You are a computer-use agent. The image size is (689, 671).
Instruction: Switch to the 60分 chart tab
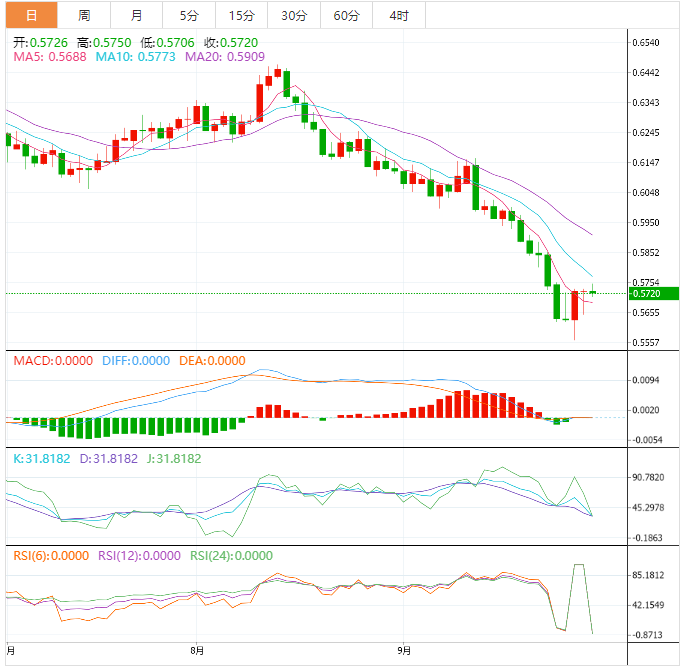346,15
